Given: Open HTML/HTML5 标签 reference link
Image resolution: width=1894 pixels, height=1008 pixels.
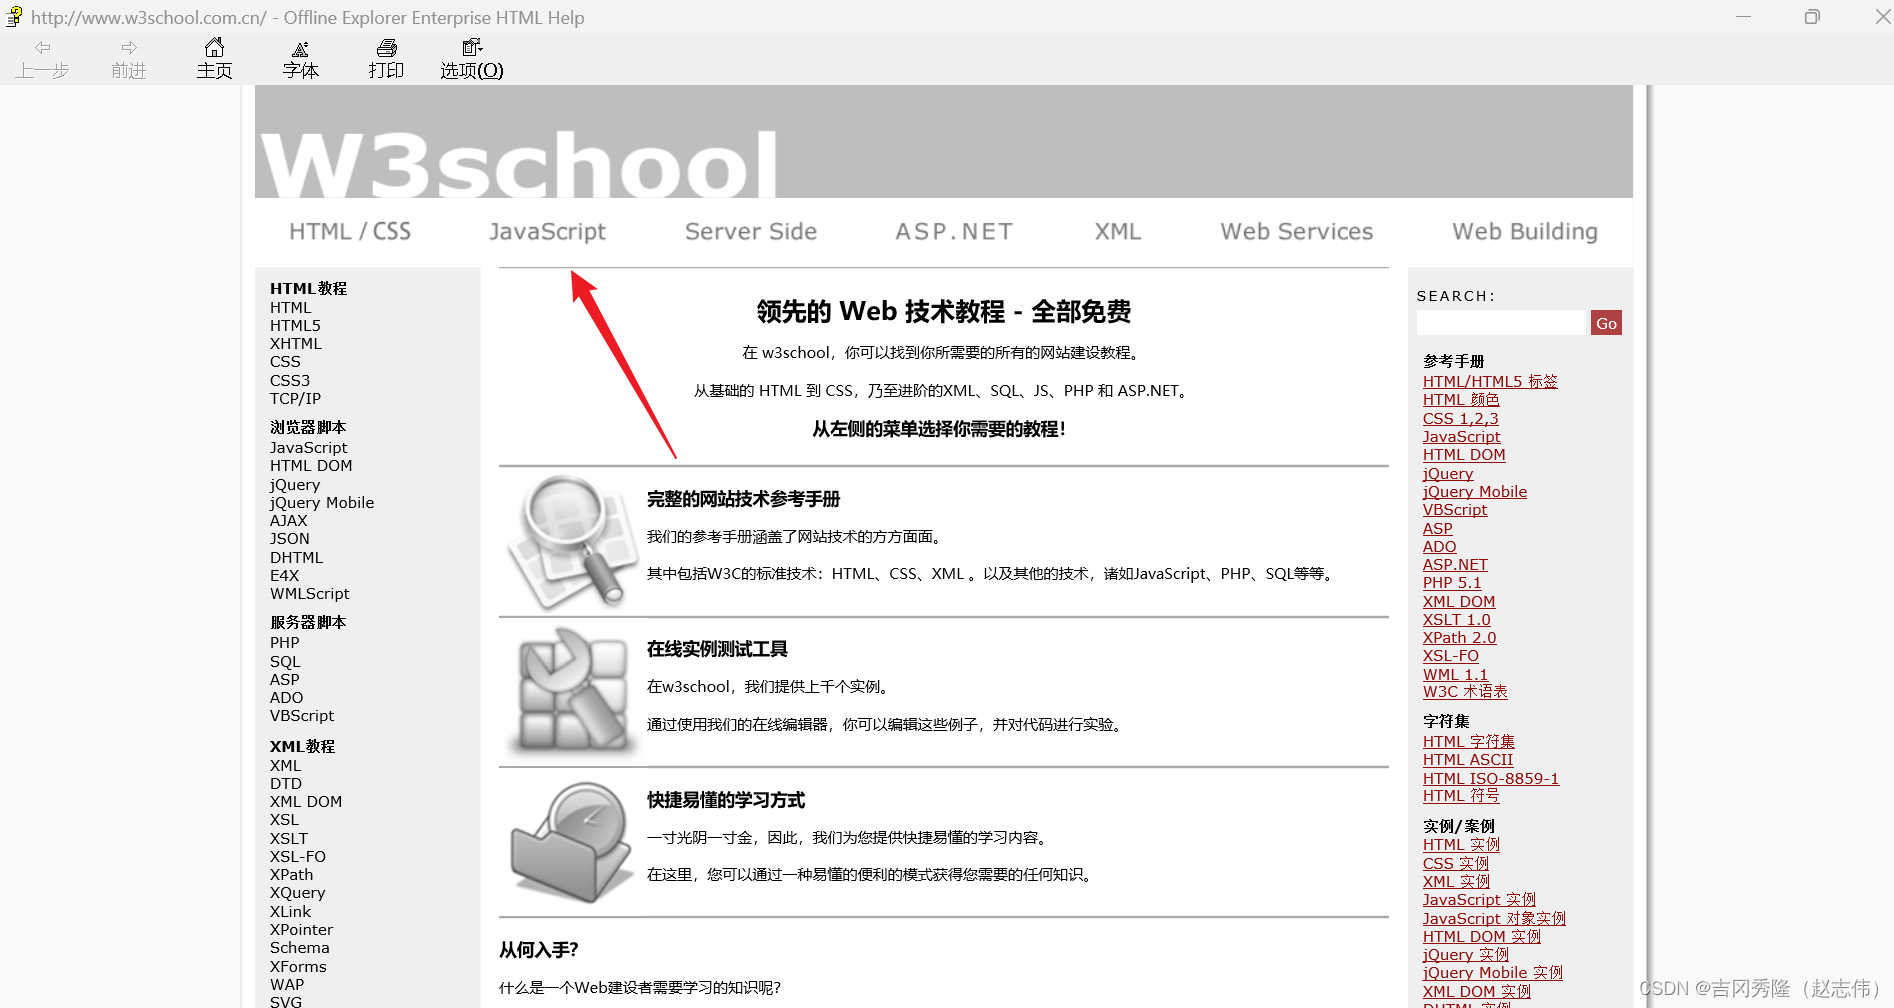Looking at the screenshot, I should coord(1490,382).
